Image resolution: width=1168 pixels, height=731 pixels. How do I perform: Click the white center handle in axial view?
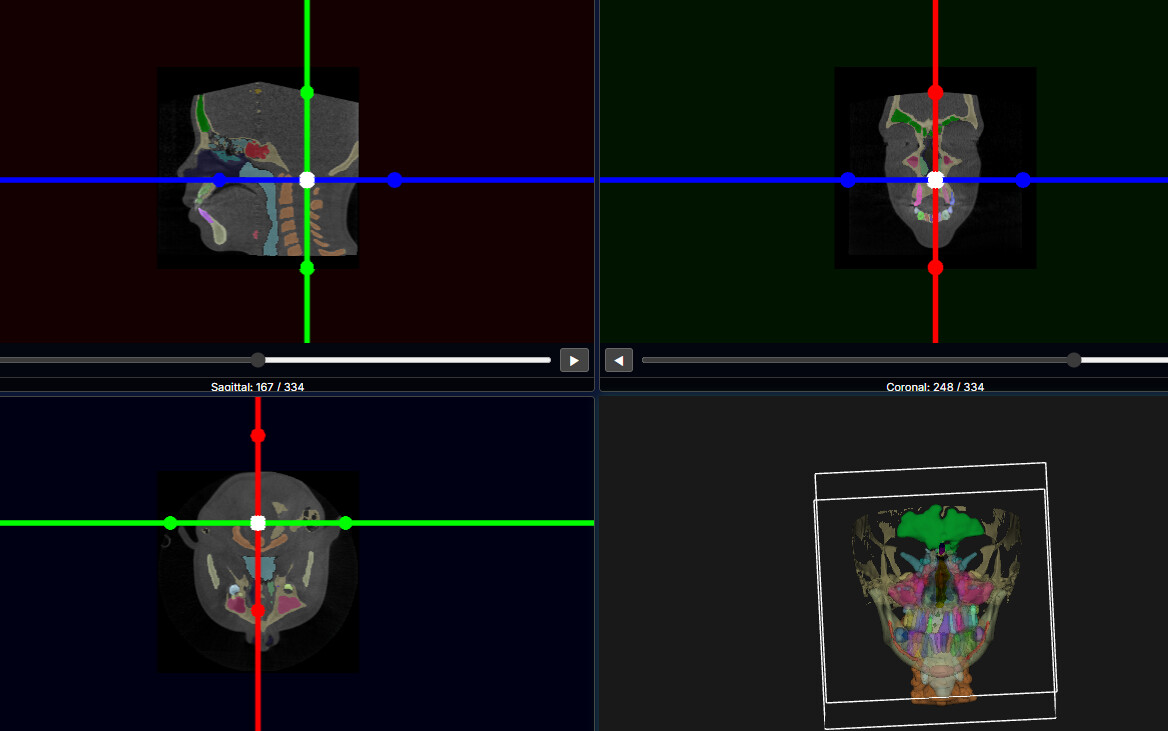[x=258, y=523]
